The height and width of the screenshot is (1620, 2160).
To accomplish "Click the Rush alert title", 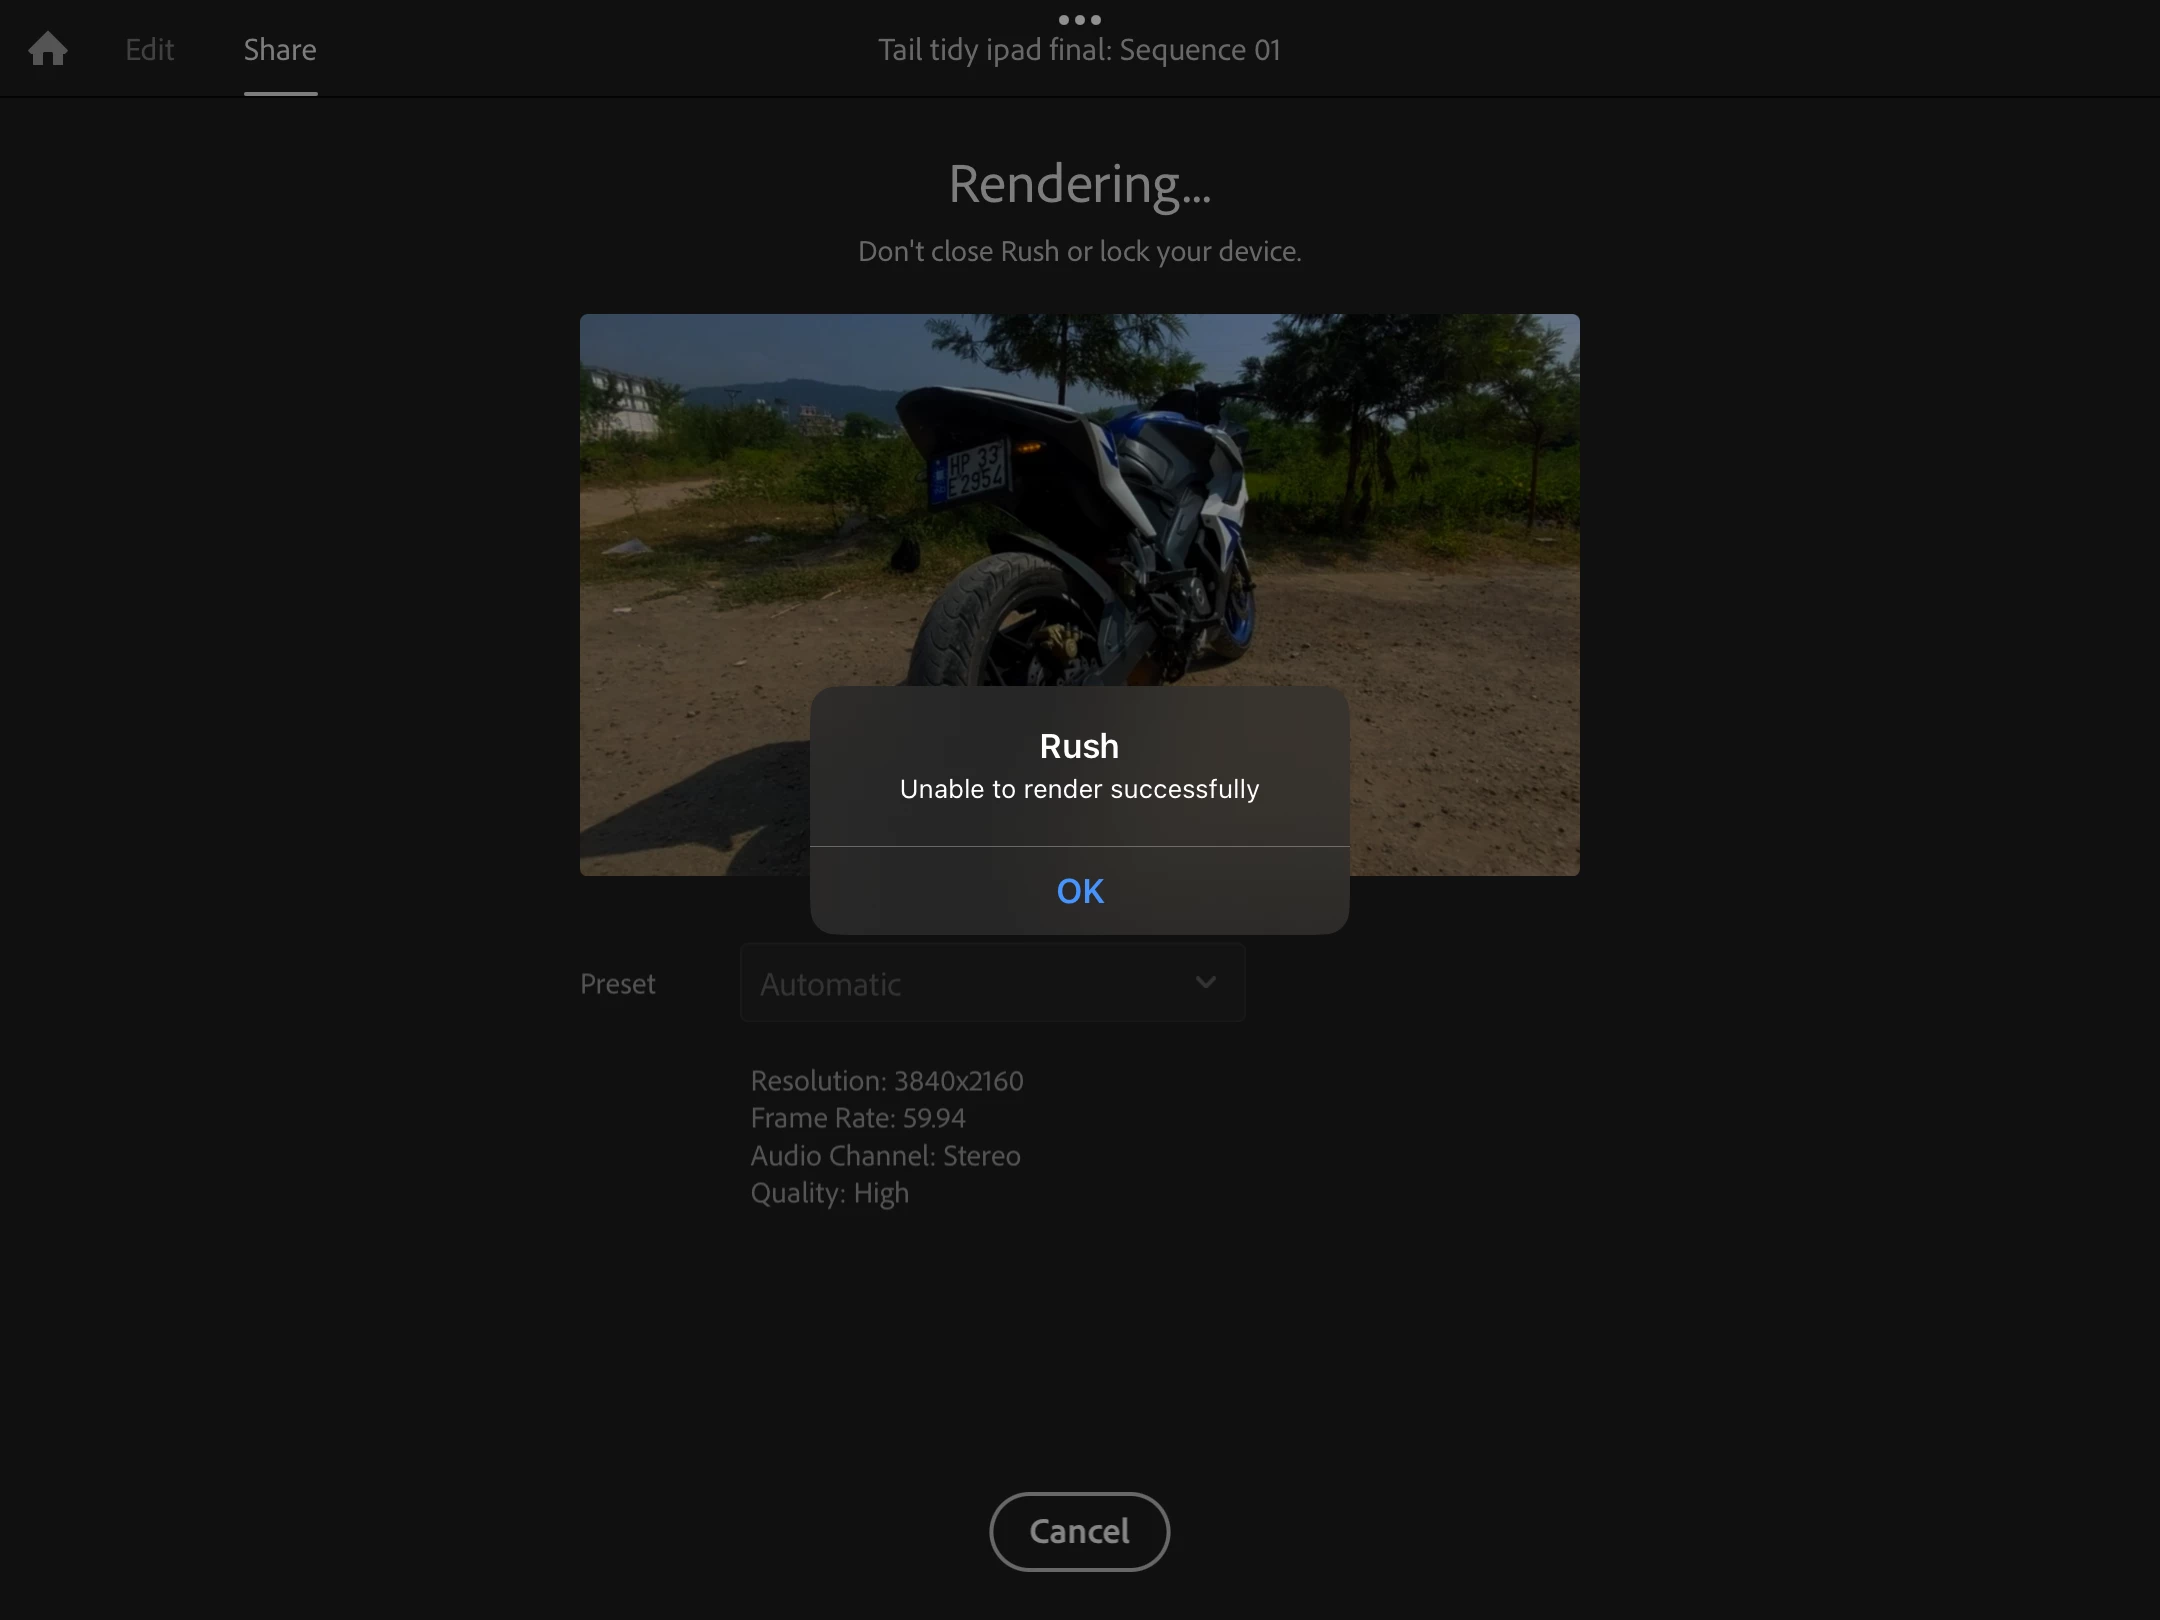I will [x=1079, y=746].
